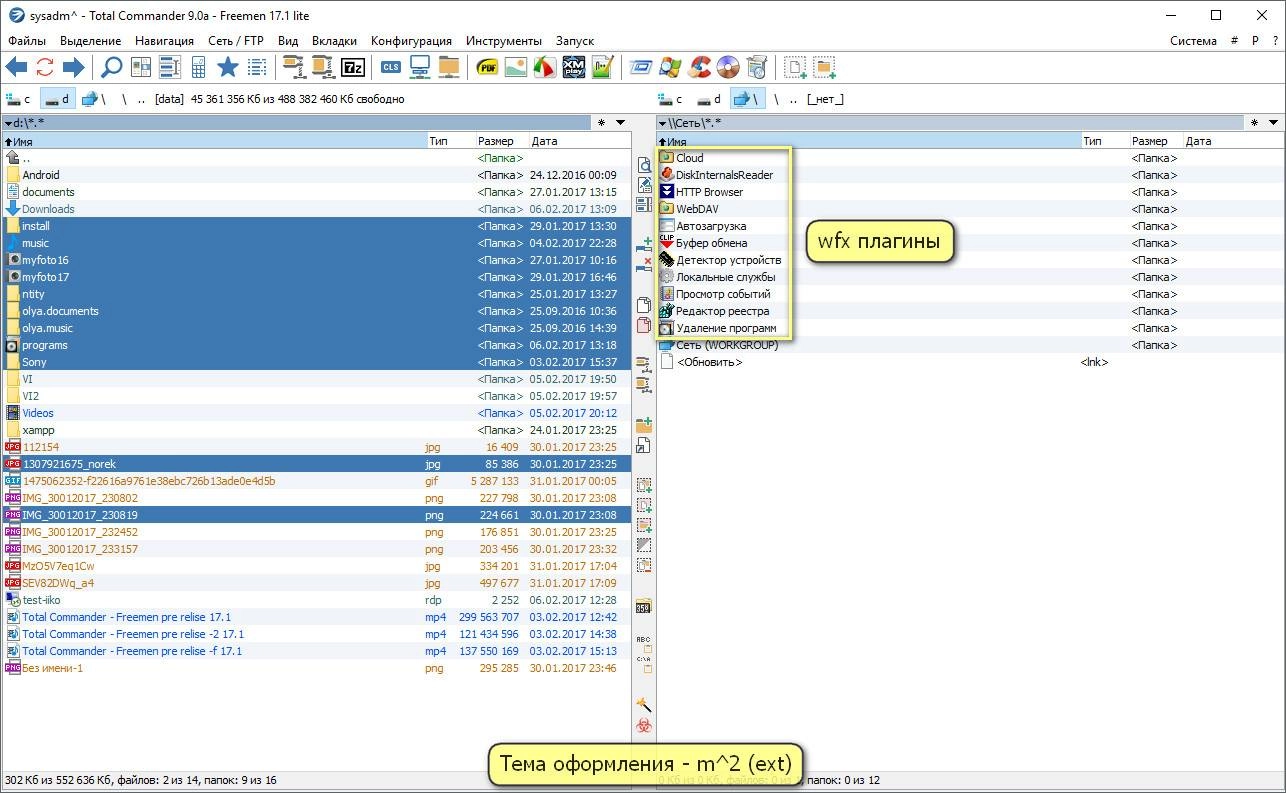Viewport: 1286px width, 793px height.
Task: Select the Downloads folder
Action: [x=316, y=209]
